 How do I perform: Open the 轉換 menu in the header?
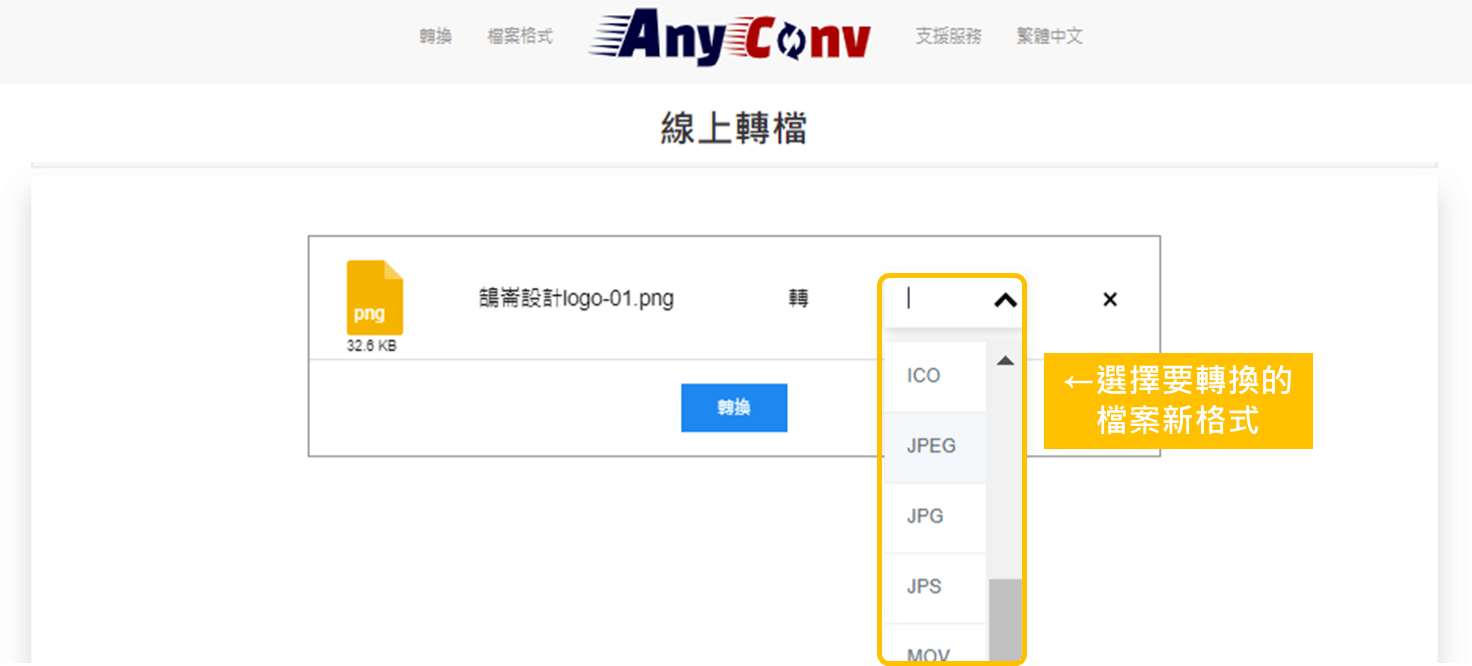(x=436, y=36)
